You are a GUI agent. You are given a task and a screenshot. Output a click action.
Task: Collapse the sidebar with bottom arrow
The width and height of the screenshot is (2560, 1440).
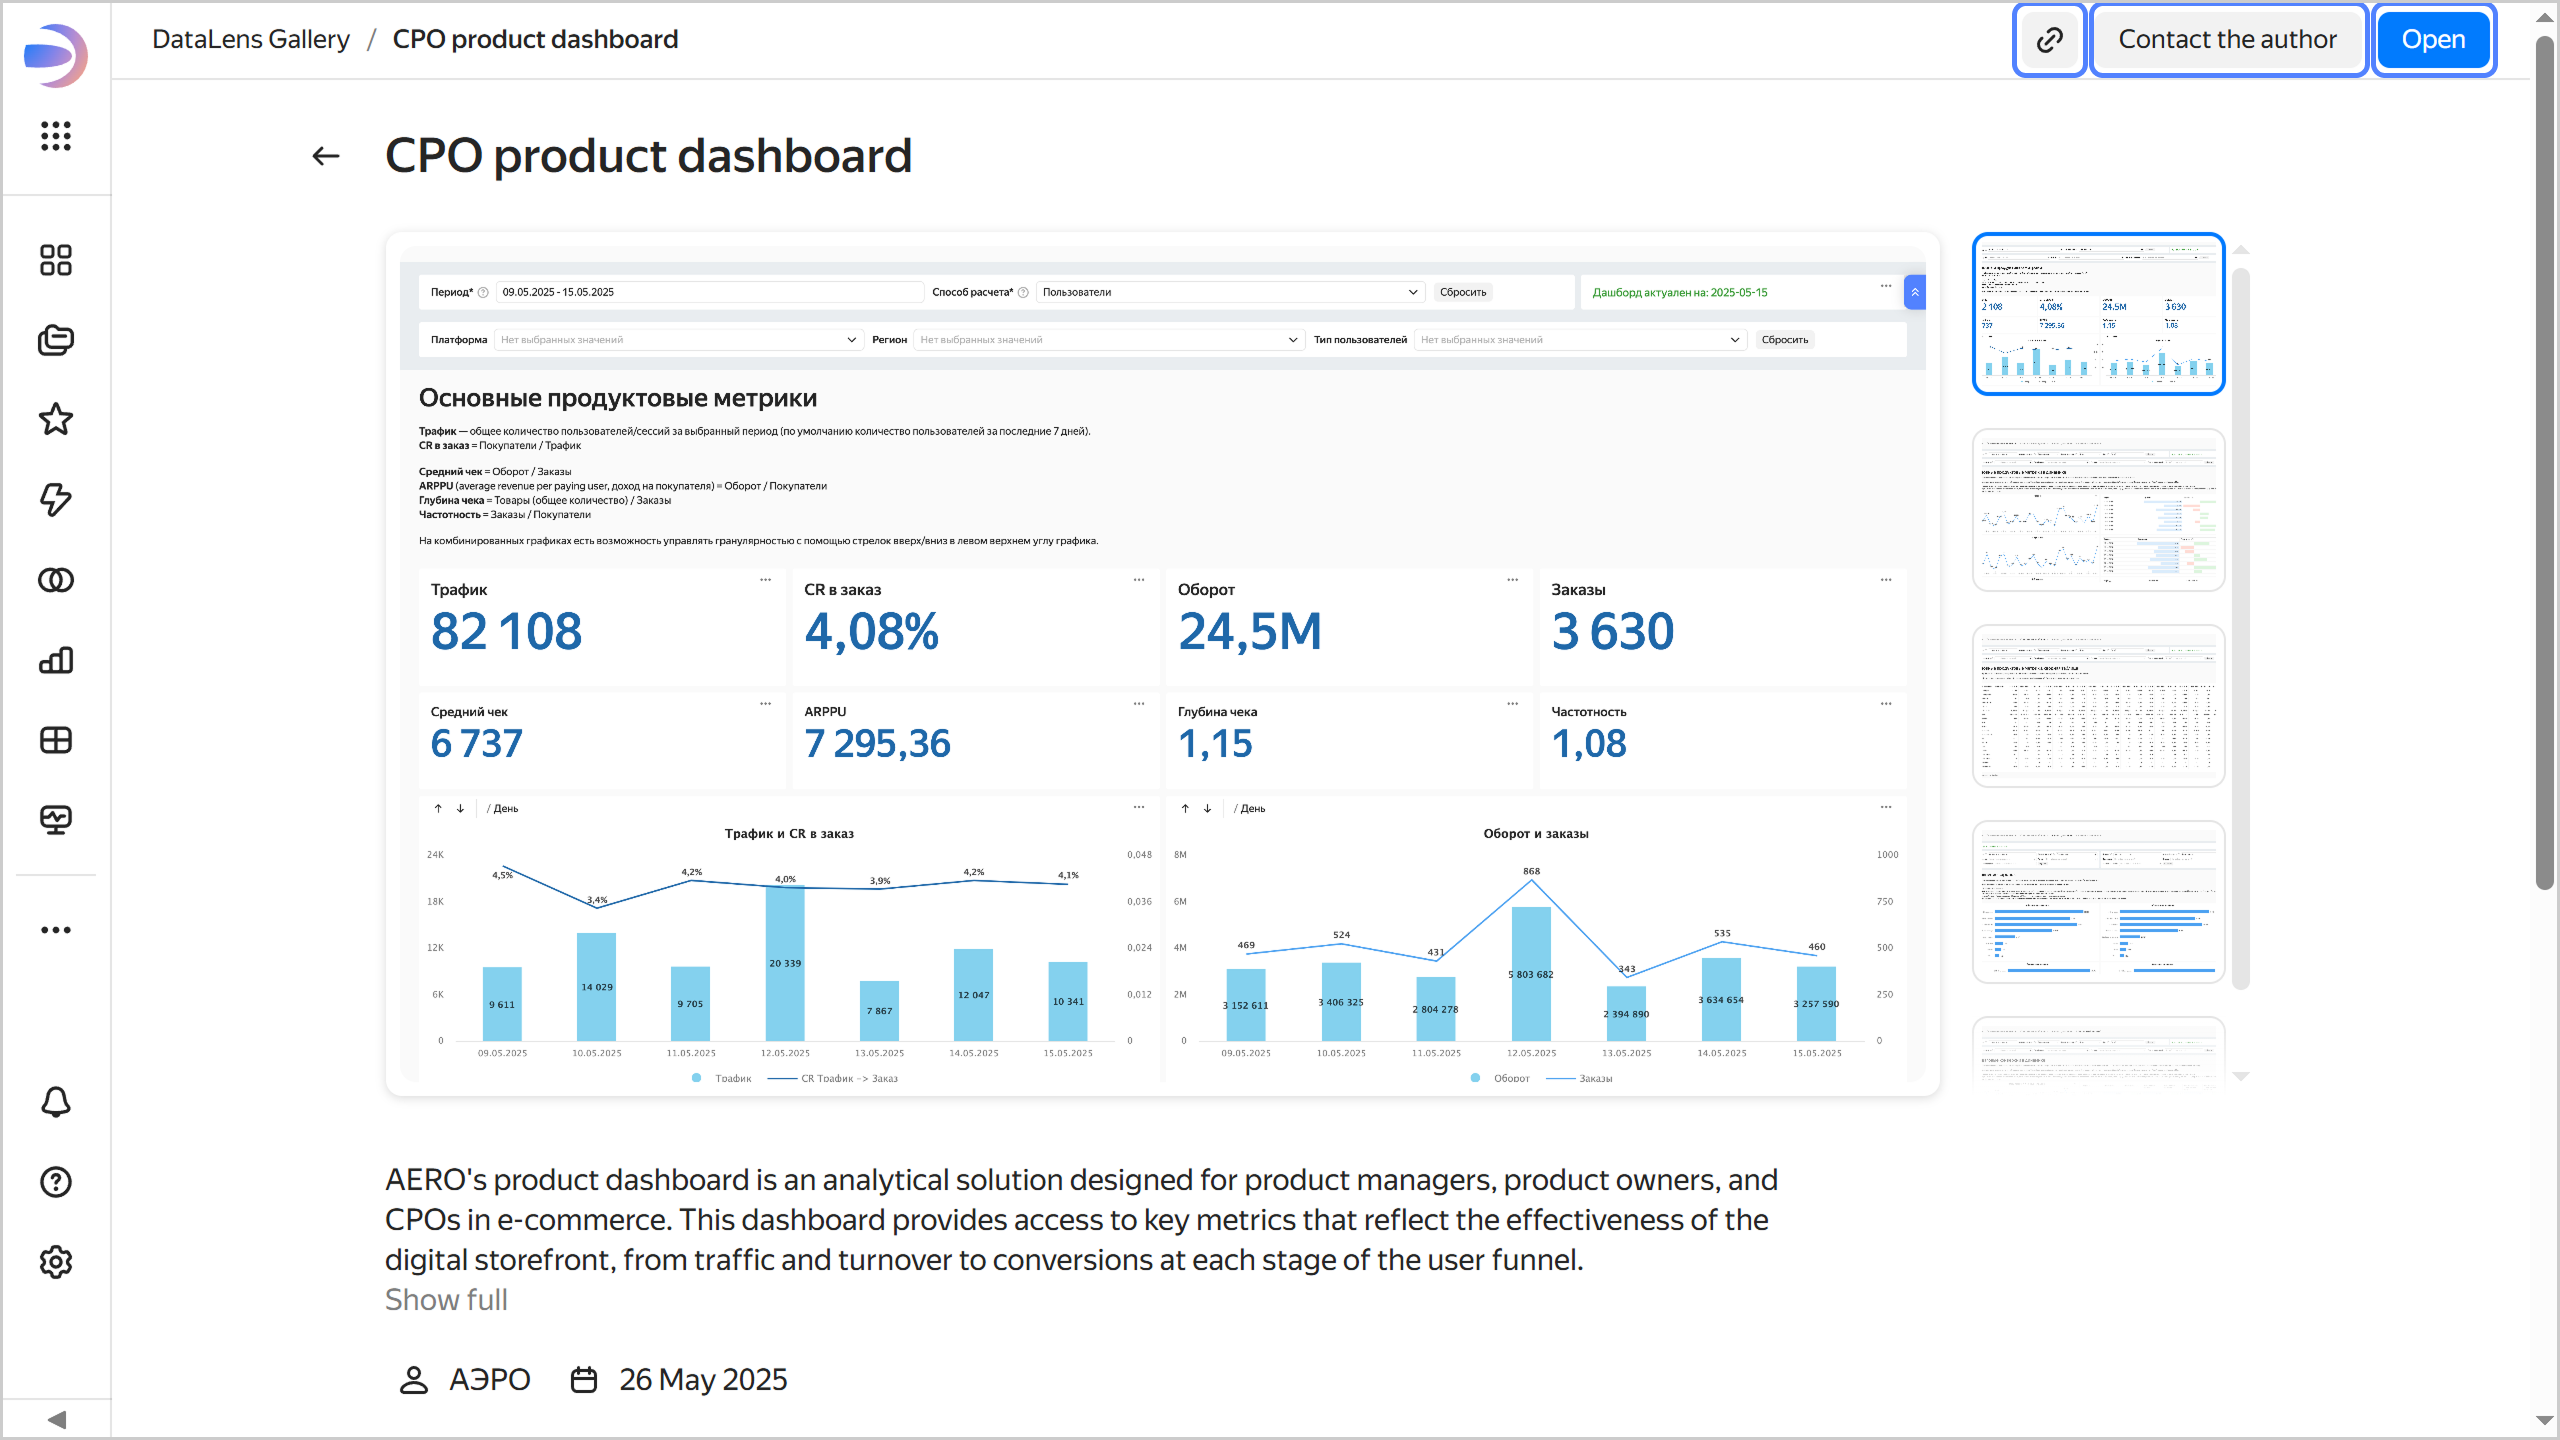[x=56, y=1420]
